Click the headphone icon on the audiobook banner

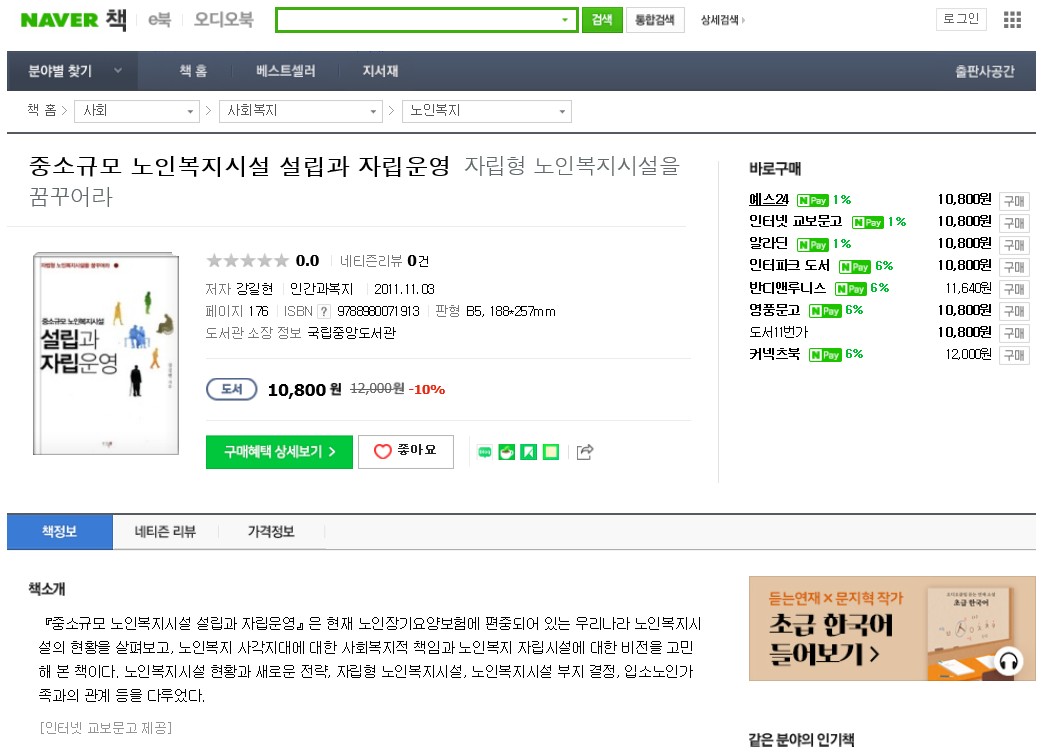[x=1008, y=661]
